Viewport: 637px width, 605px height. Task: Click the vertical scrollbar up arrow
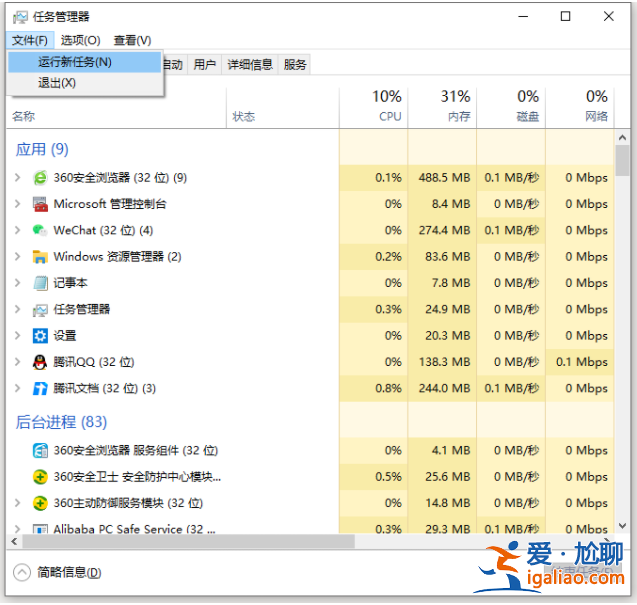[x=622, y=138]
